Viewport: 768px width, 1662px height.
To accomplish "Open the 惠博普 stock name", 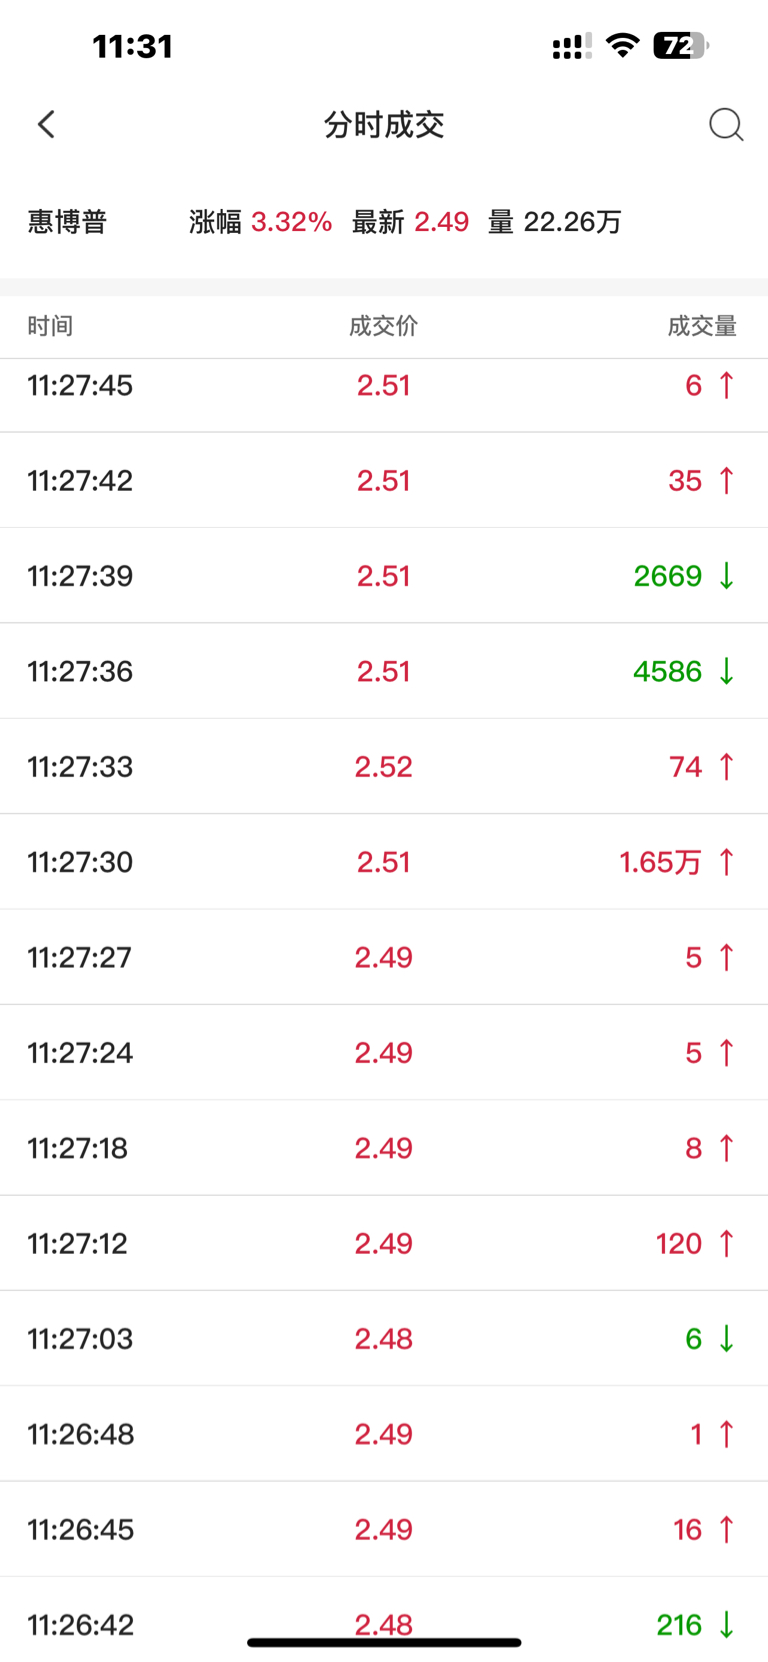I will click(67, 222).
